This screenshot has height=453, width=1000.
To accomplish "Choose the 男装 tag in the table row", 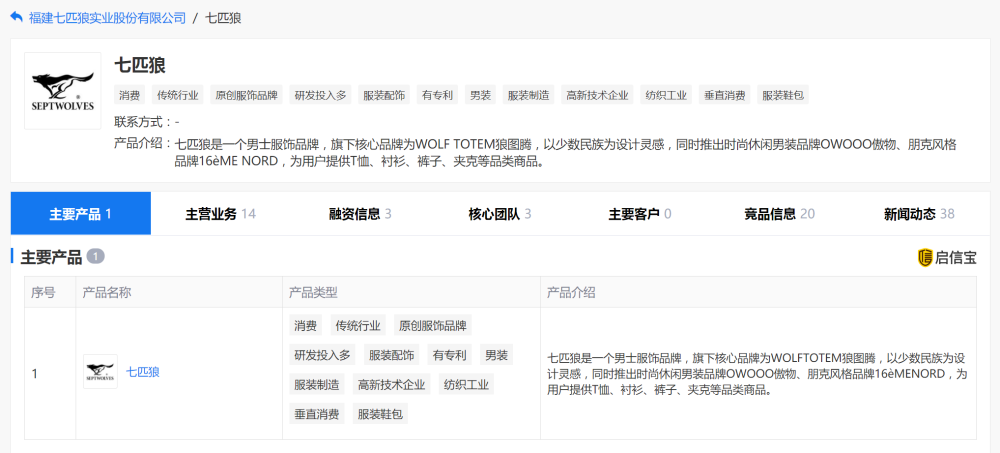I will tap(496, 355).
